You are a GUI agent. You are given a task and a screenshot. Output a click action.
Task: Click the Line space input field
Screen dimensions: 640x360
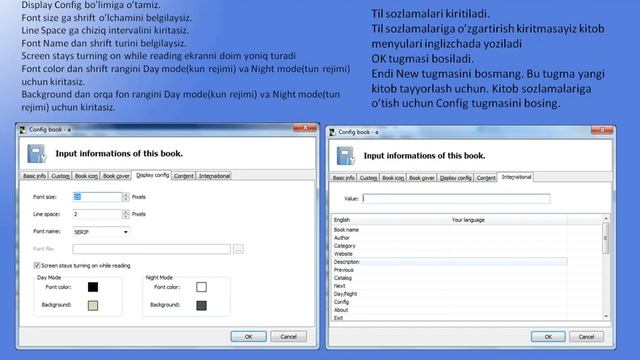coord(97,214)
